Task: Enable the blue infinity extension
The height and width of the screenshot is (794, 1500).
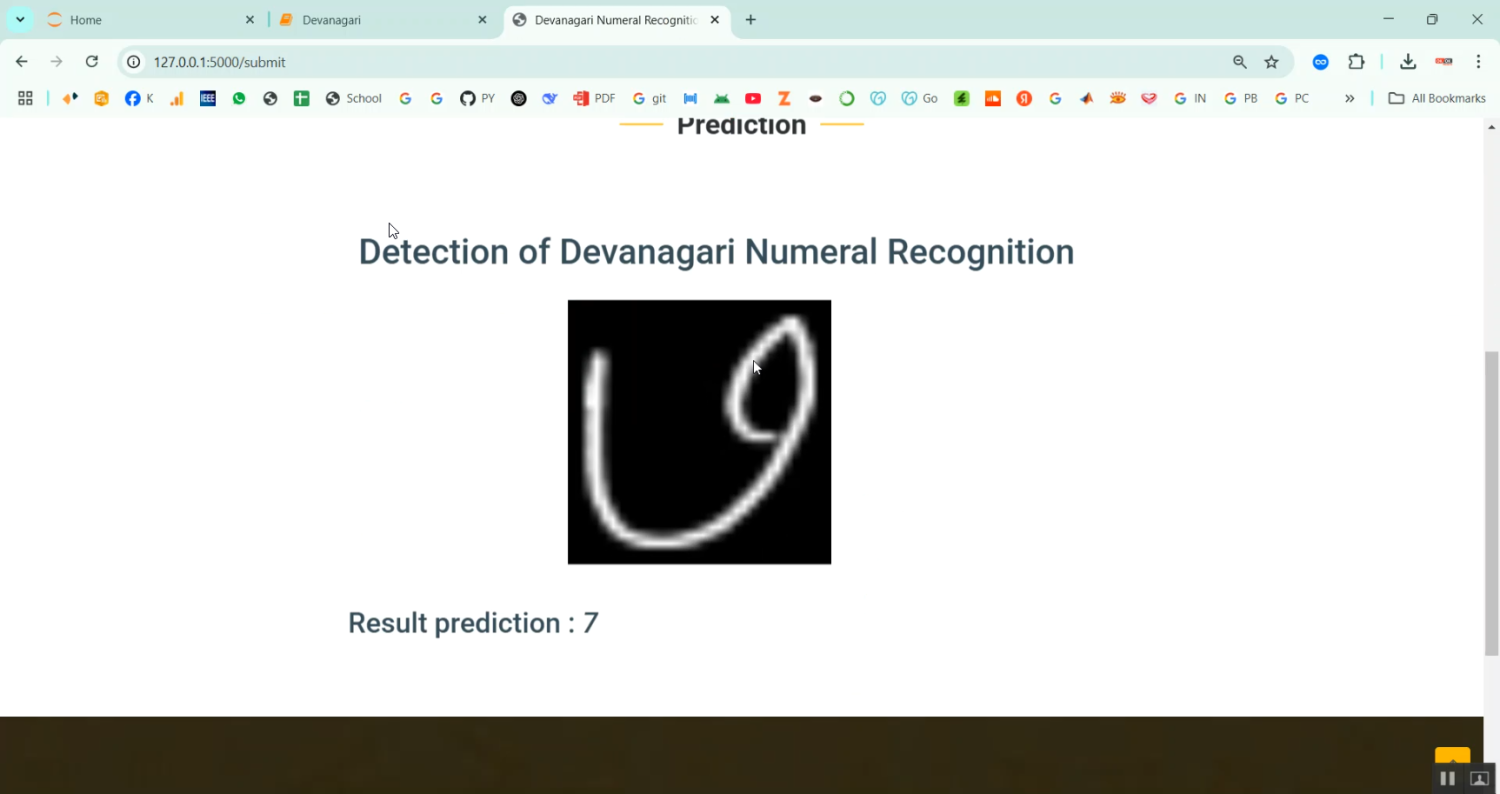Action: point(1320,62)
